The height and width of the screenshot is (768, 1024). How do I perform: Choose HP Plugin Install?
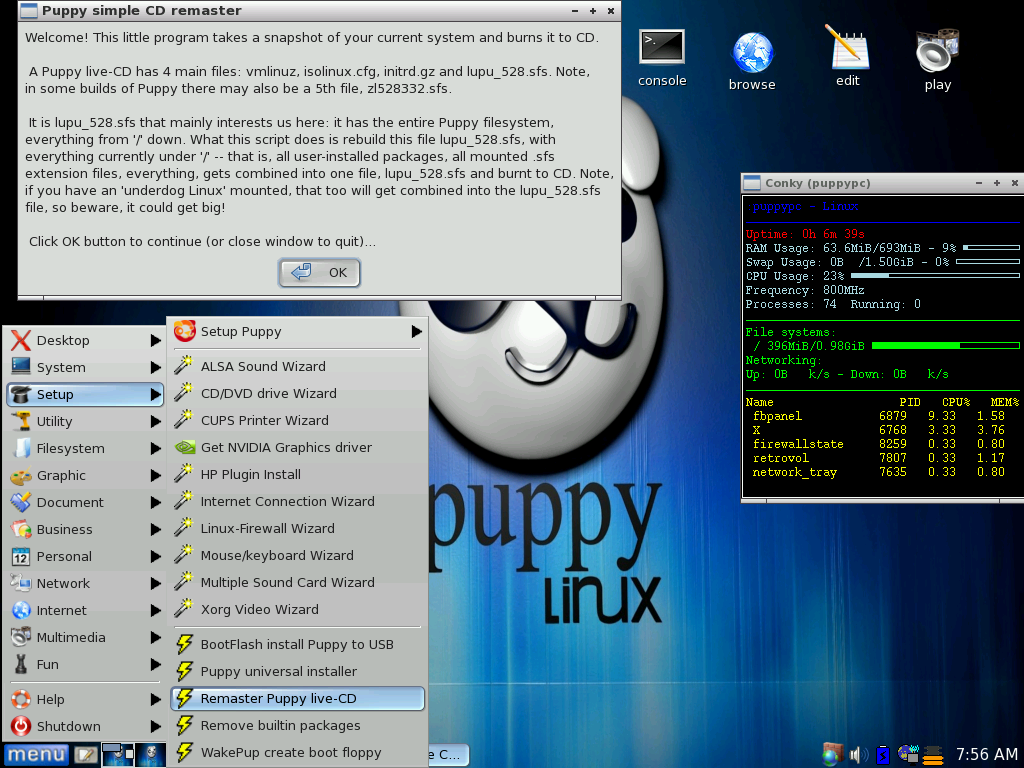[x=297, y=475]
